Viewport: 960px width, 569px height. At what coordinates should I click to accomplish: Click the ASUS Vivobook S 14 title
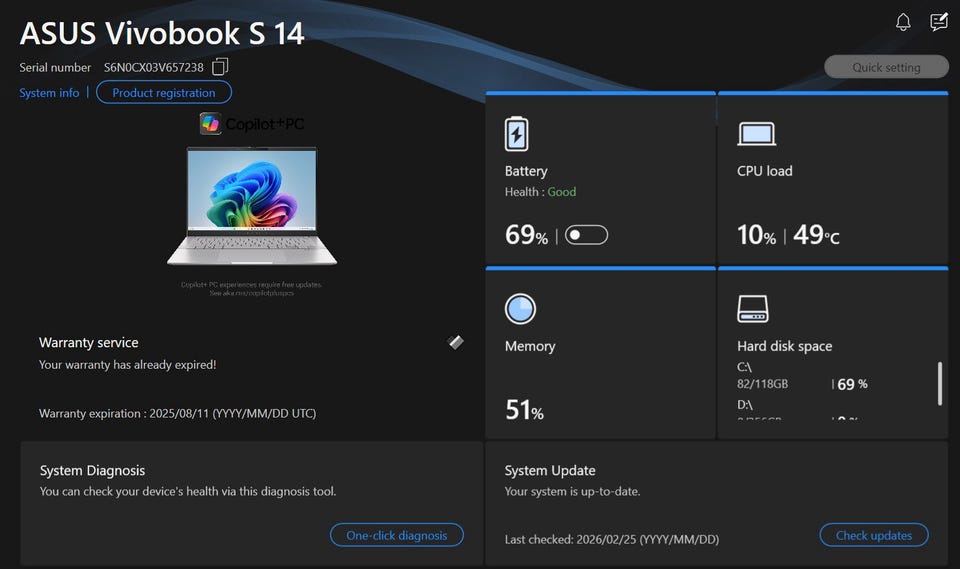click(x=162, y=33)
